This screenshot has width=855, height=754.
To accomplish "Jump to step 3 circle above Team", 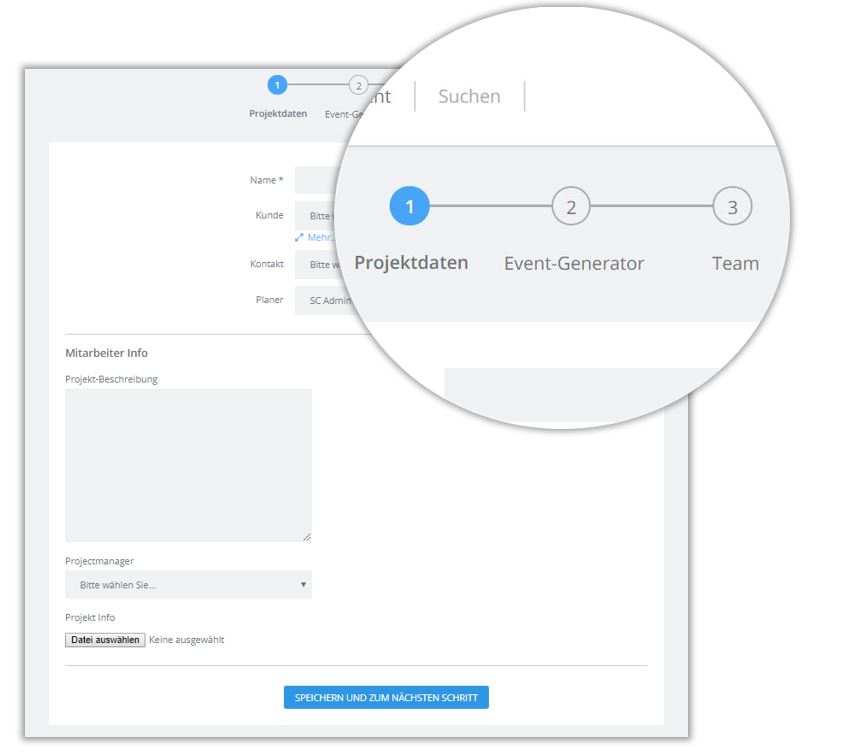I will pyautogui.click(x=732, y=208).
